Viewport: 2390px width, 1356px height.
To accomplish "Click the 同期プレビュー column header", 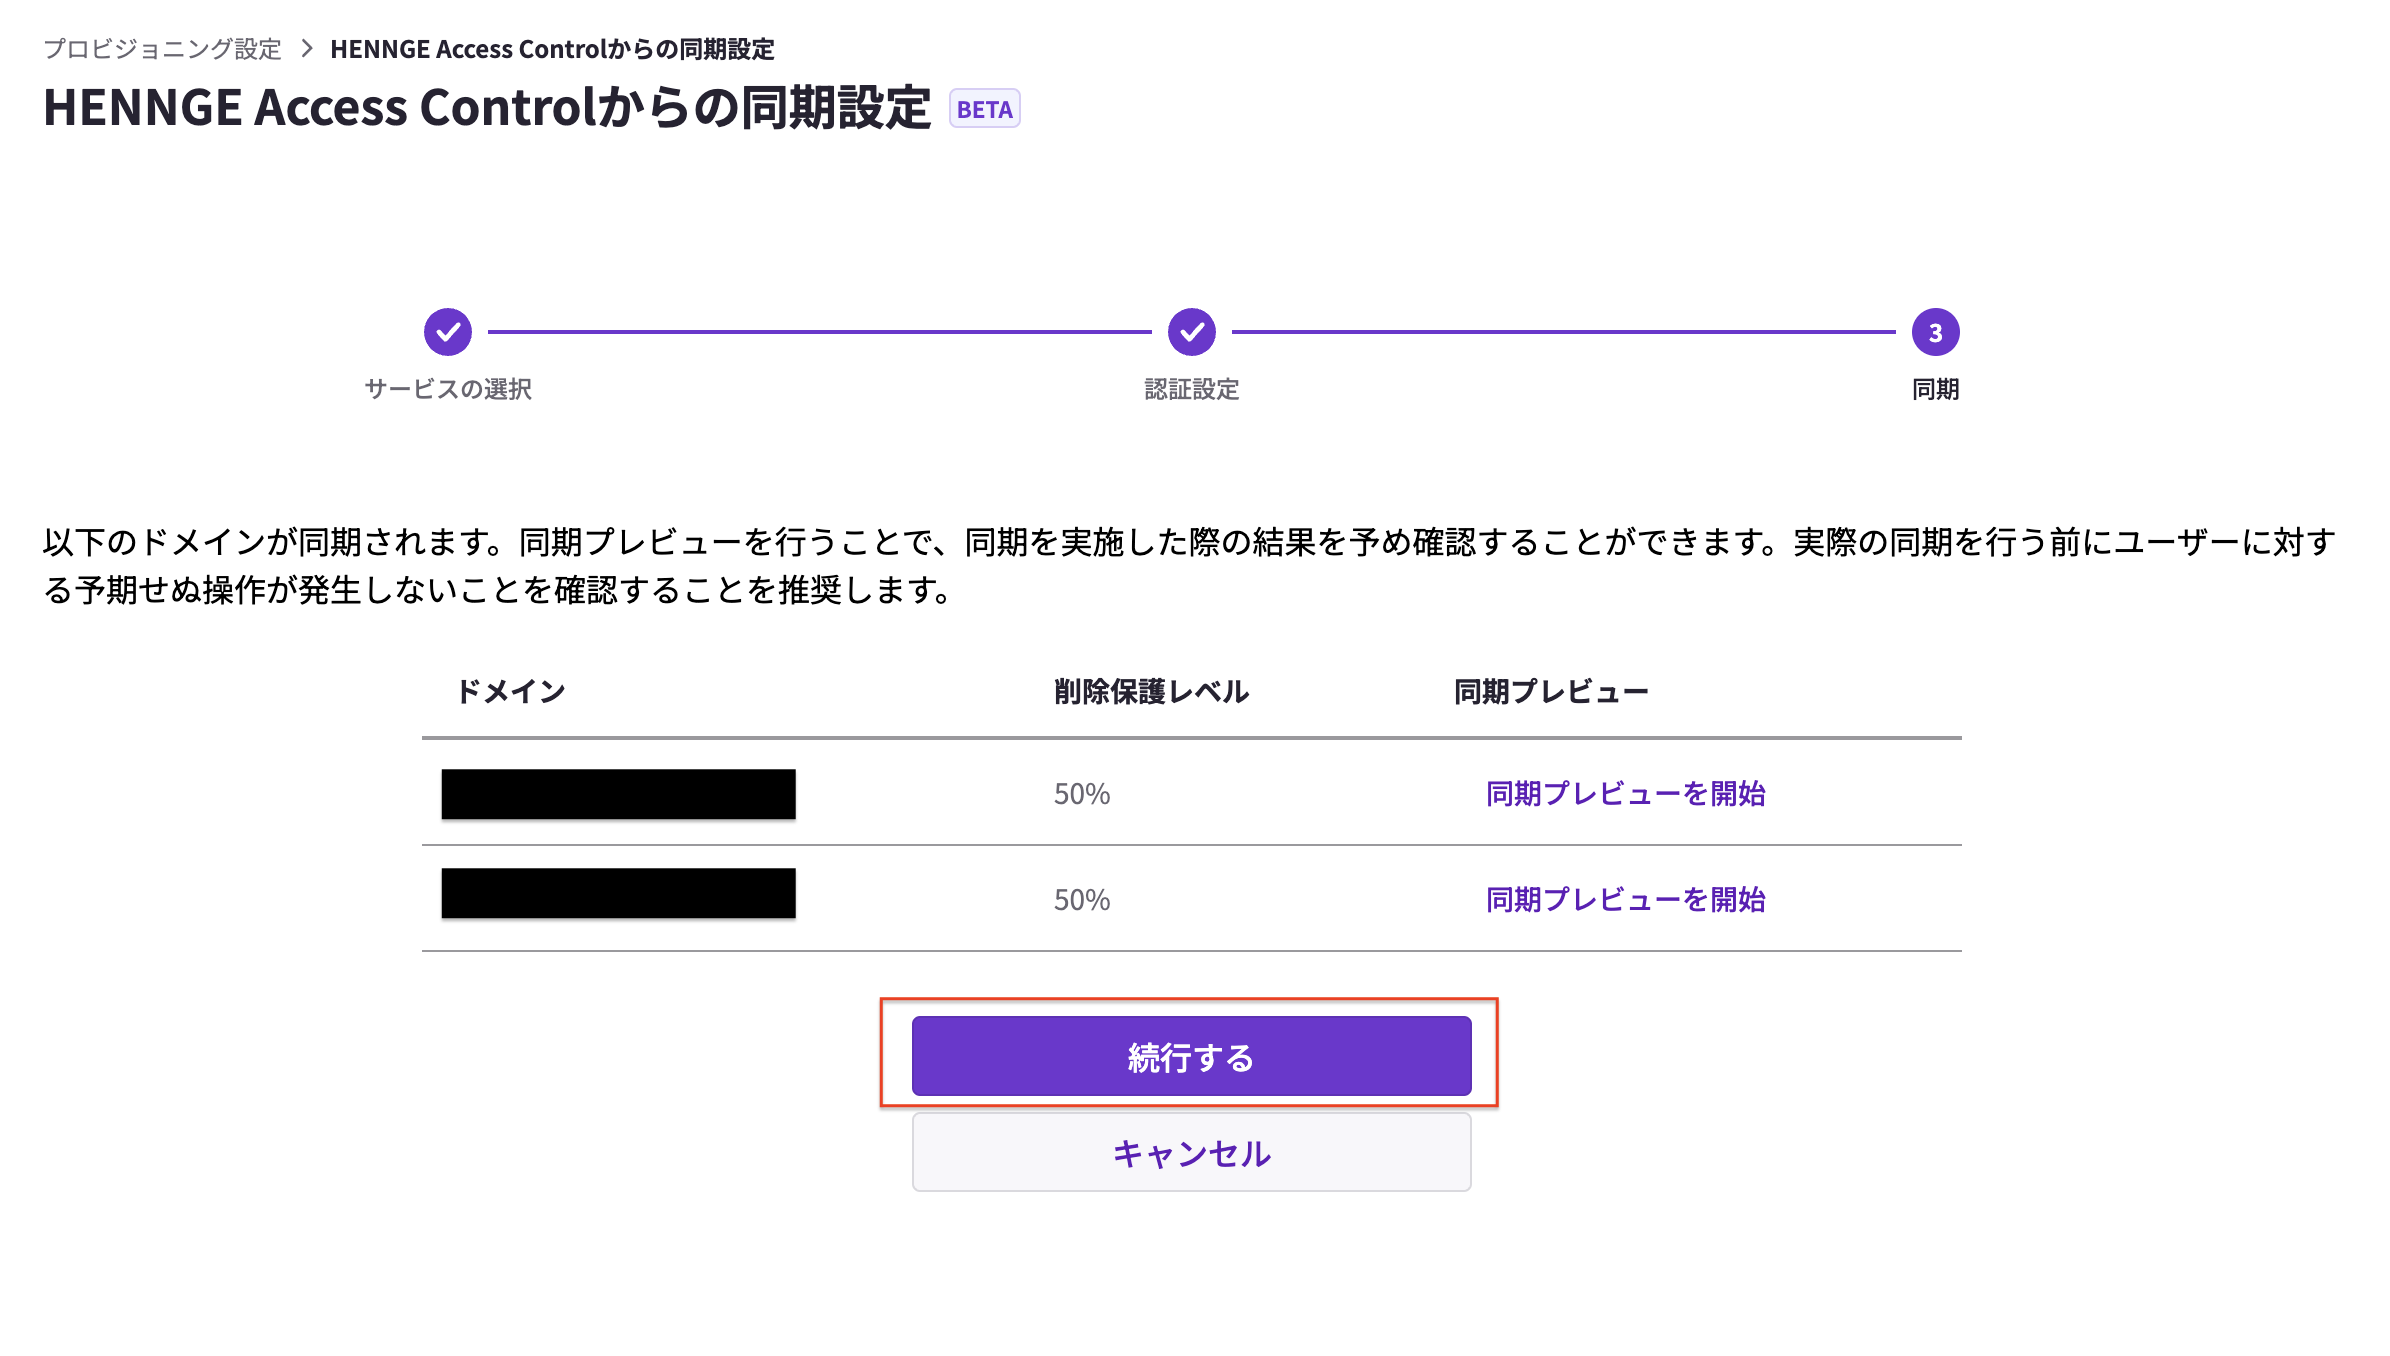I will 1551,690.
